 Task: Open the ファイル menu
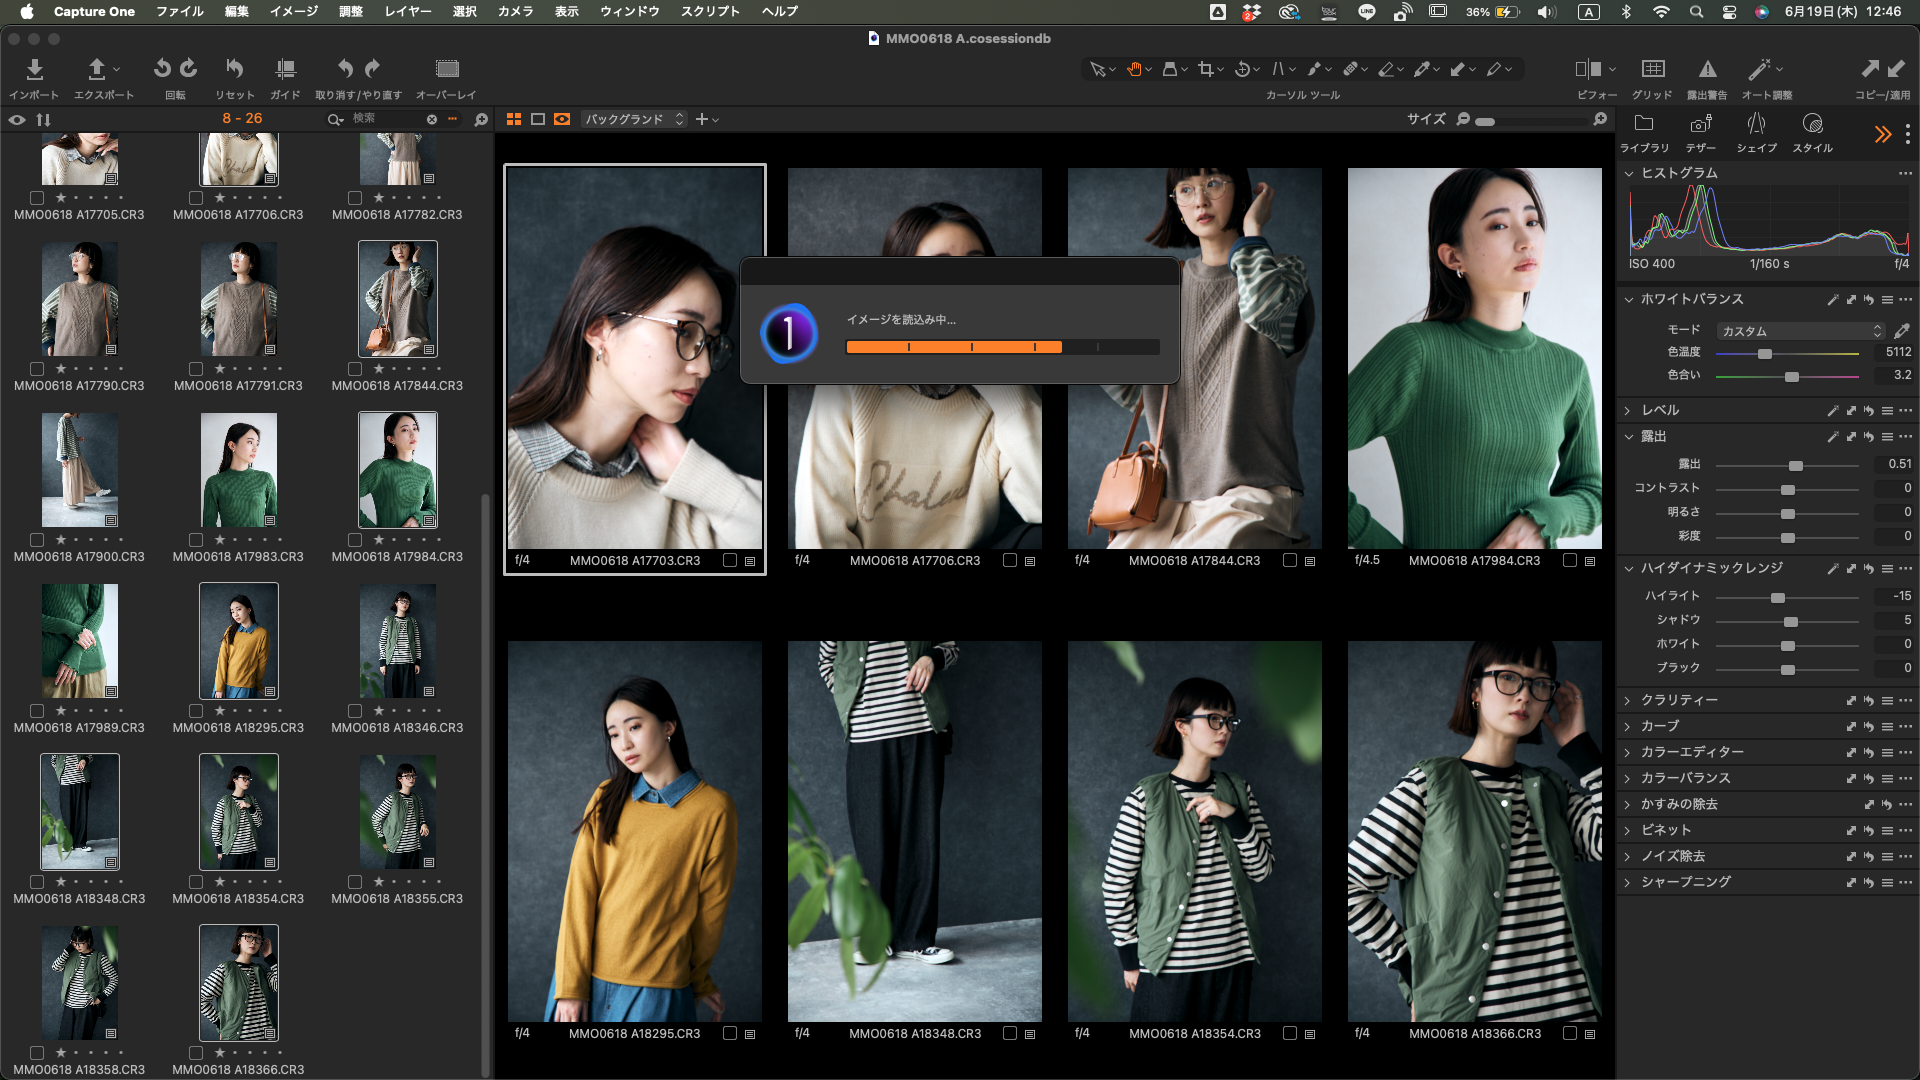click(180, 11)
